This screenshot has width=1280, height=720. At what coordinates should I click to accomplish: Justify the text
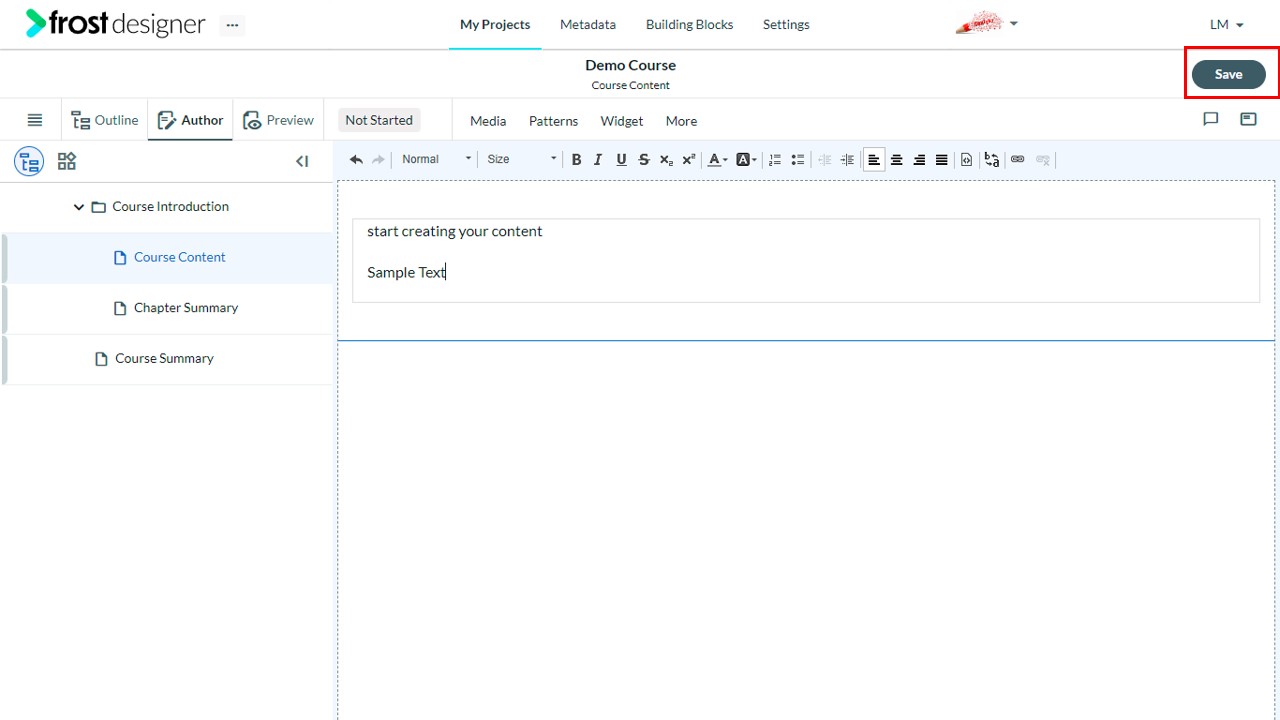(x=942, y=159)
